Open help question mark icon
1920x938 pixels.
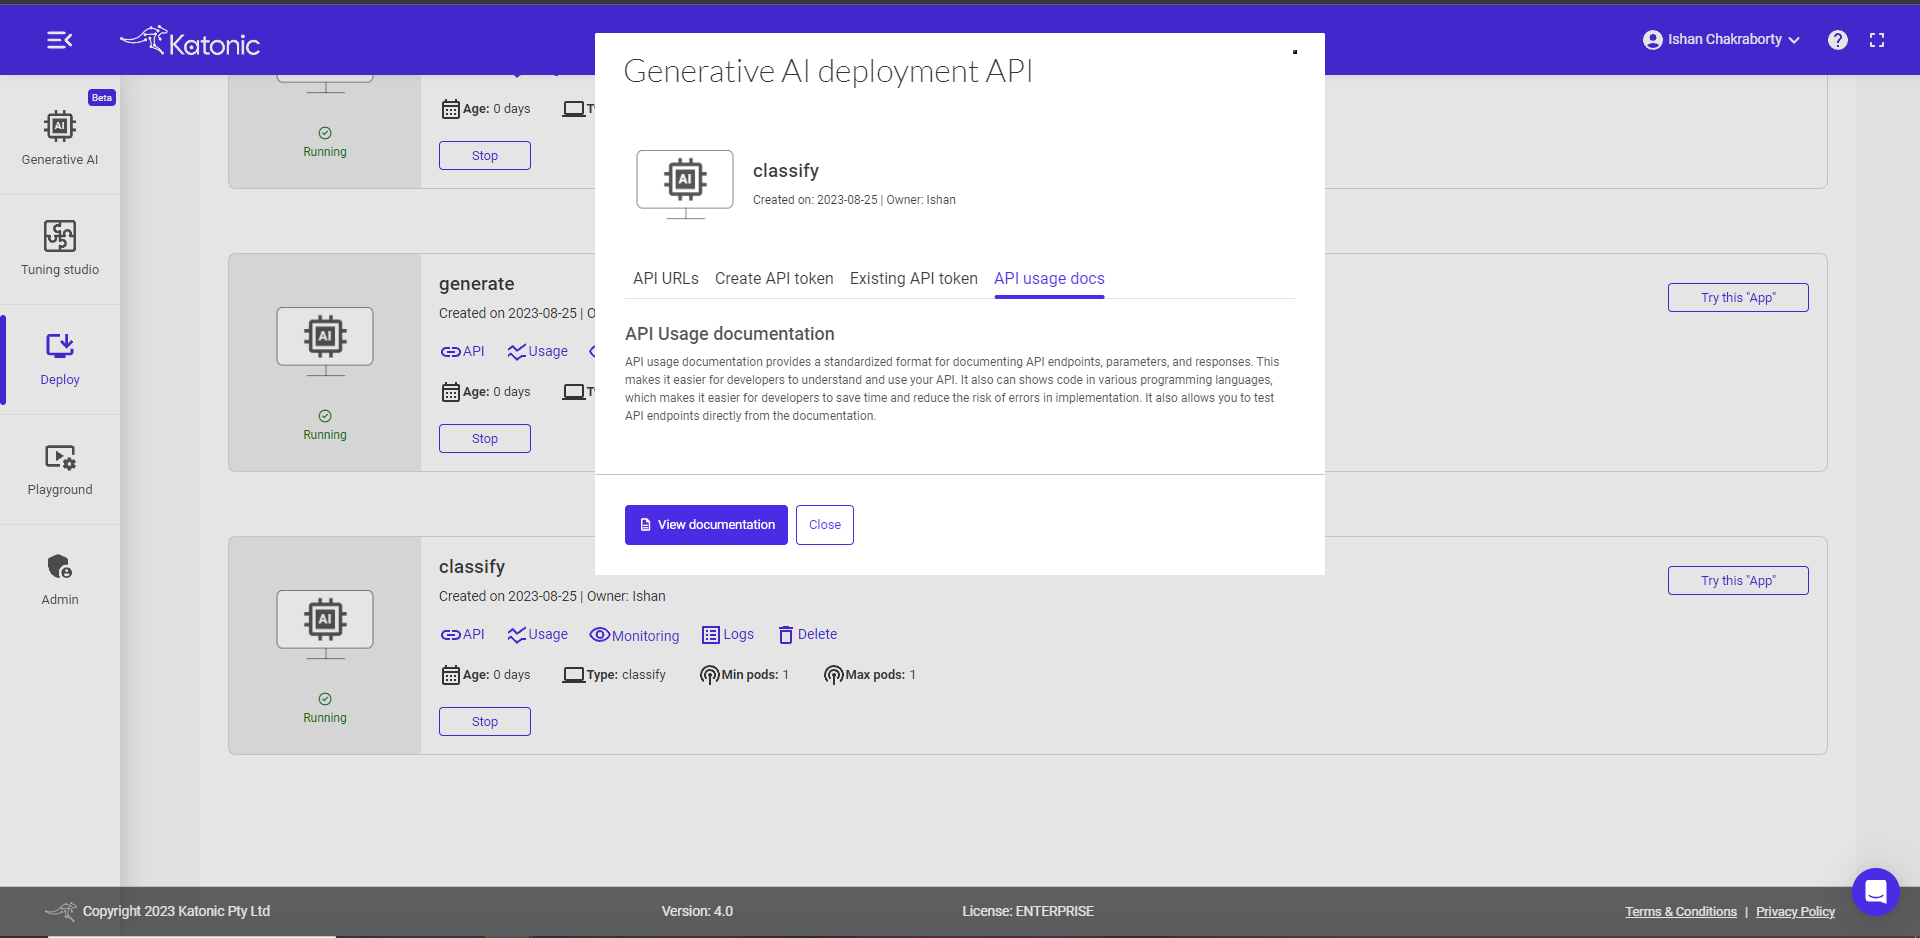pos(1838,40)
